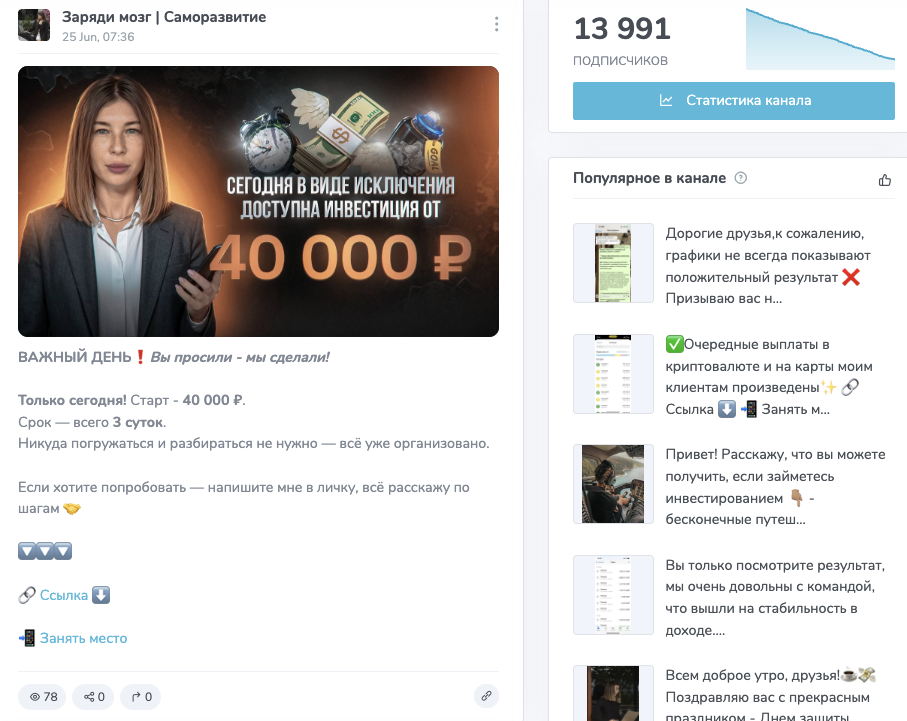Open popular post Очередные выплаты в криптовалюте
The height and width of the screenshot is (721, 907).
tap(769, 377)
